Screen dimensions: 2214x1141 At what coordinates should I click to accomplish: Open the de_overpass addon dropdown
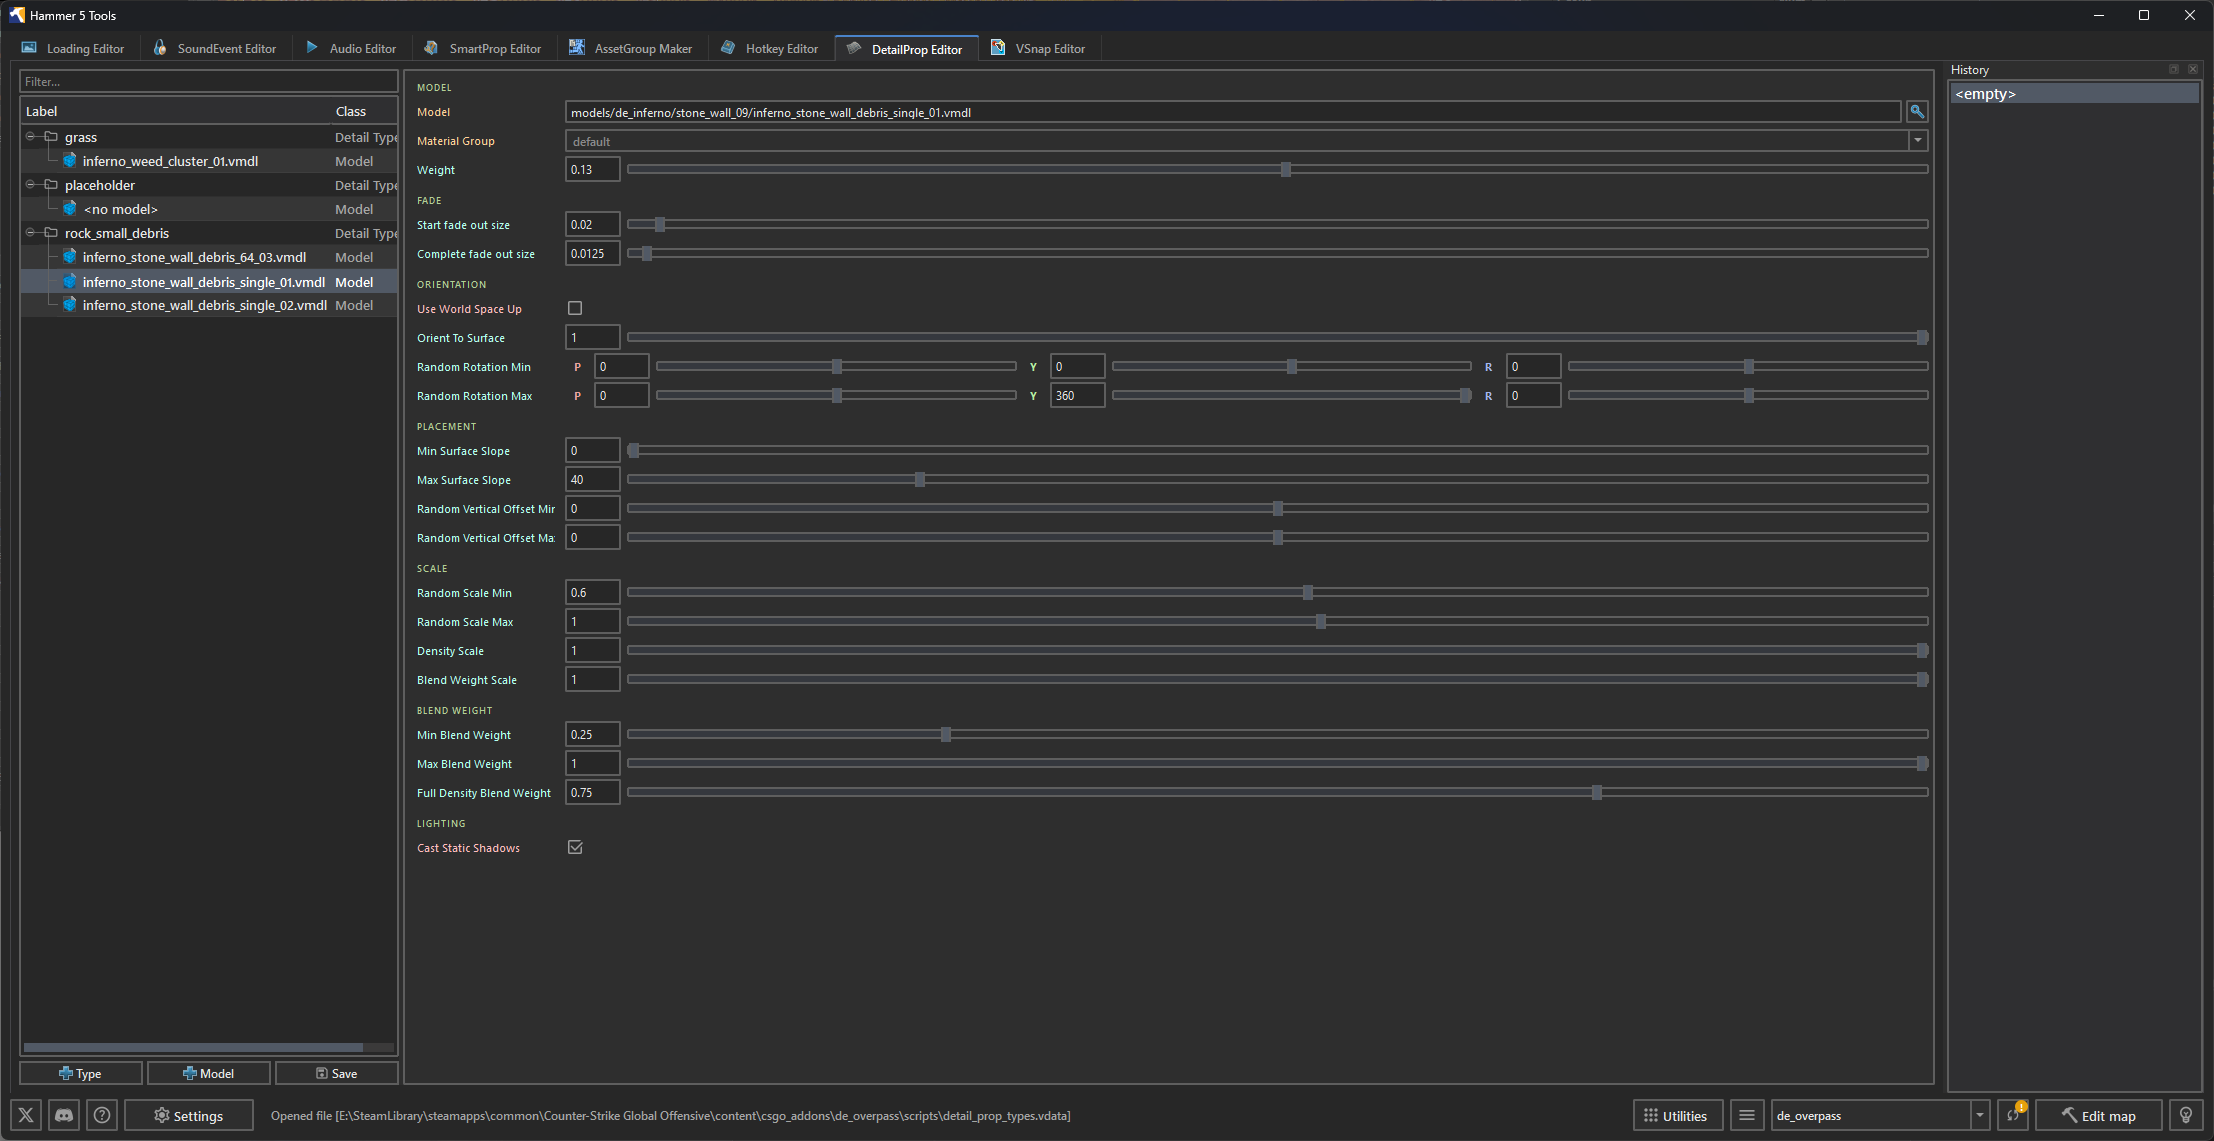point(1979,1115)
